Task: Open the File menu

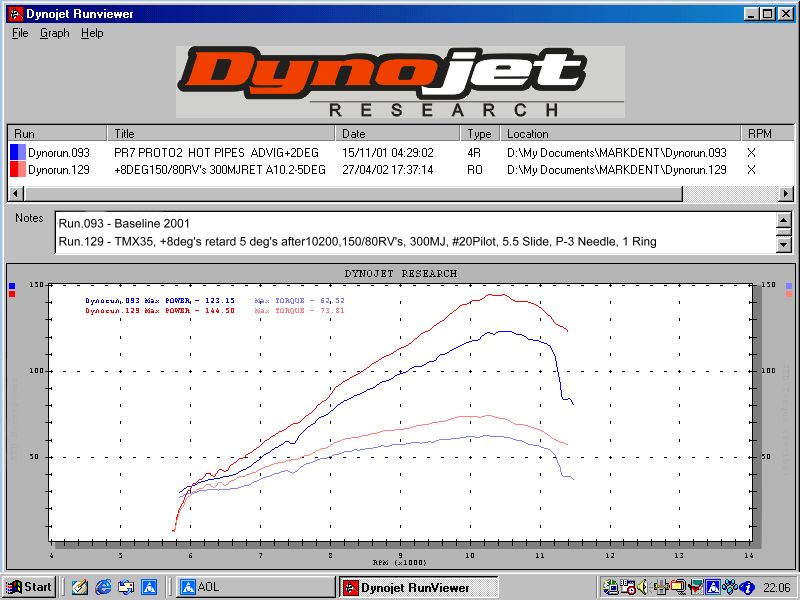Action: pos(18,33)
